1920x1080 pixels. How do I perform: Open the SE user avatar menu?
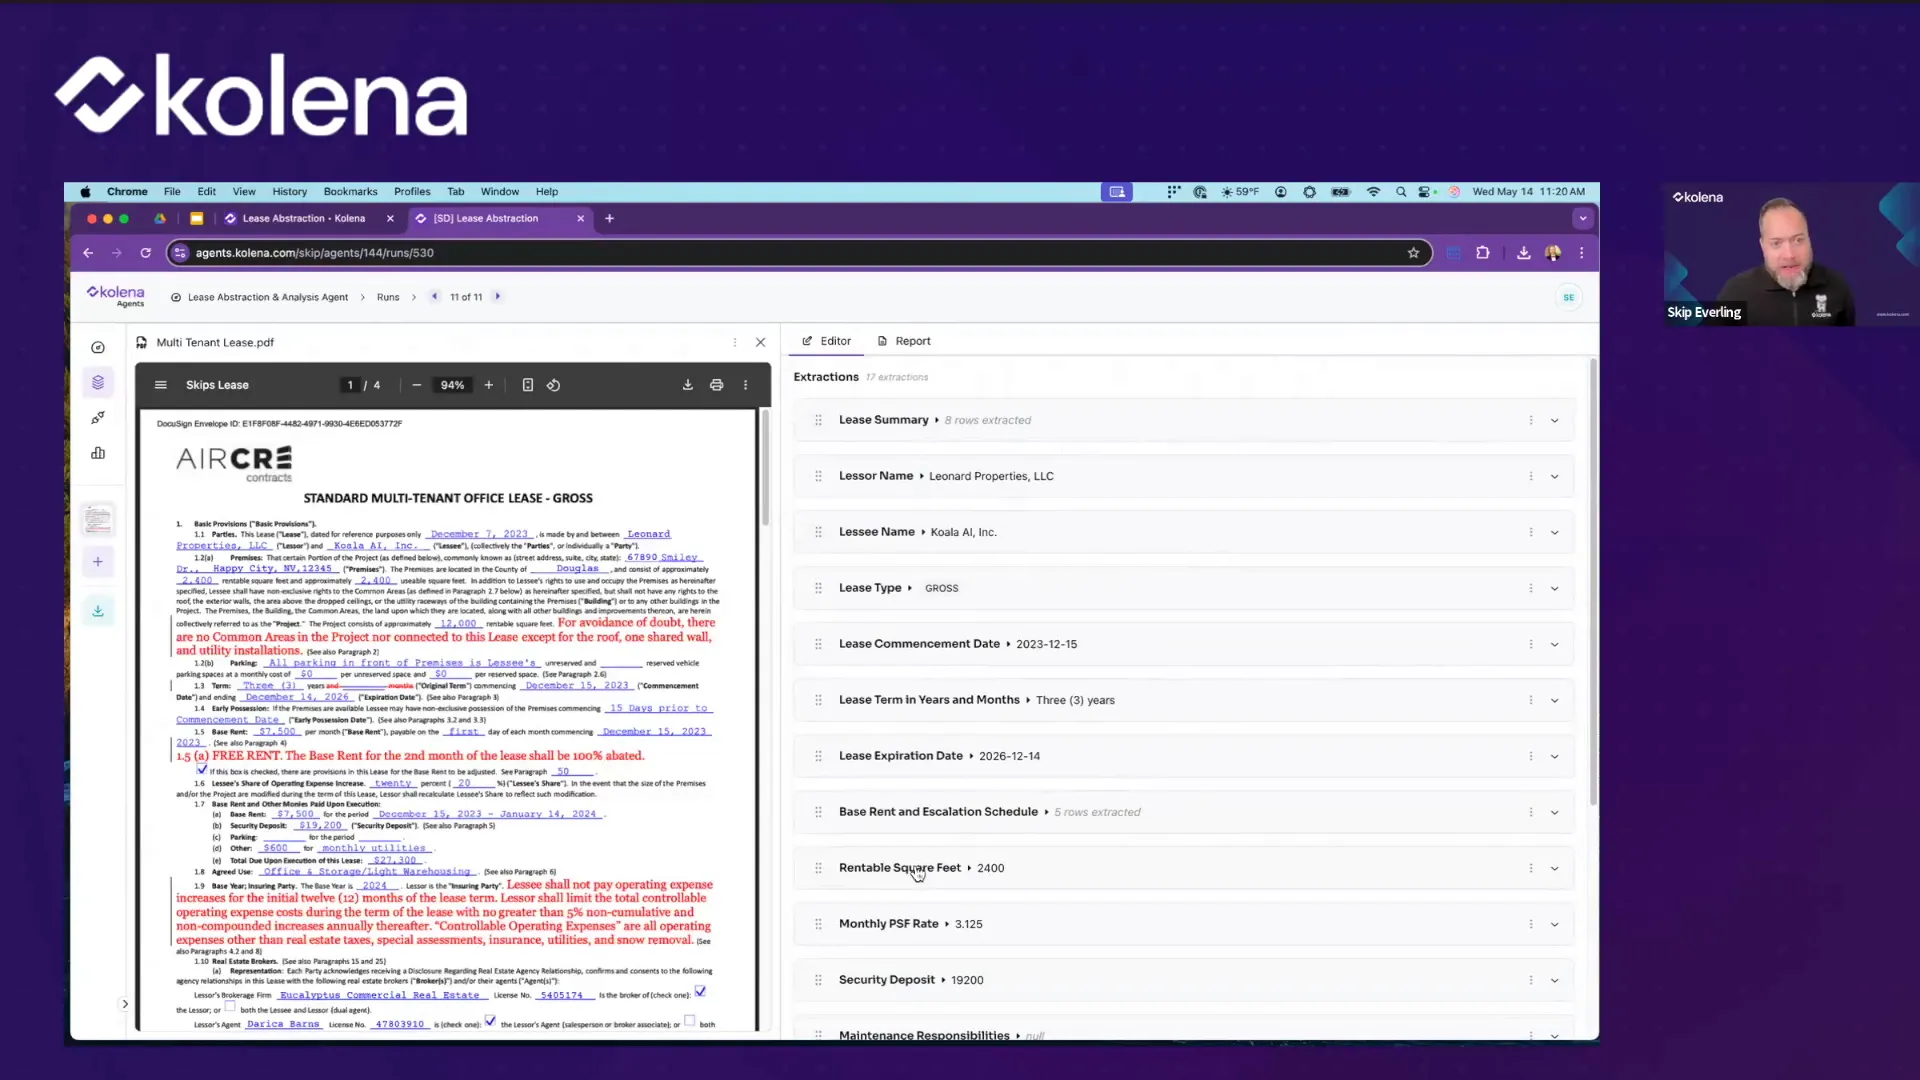pyautogui.click(x=1569, y=297)
